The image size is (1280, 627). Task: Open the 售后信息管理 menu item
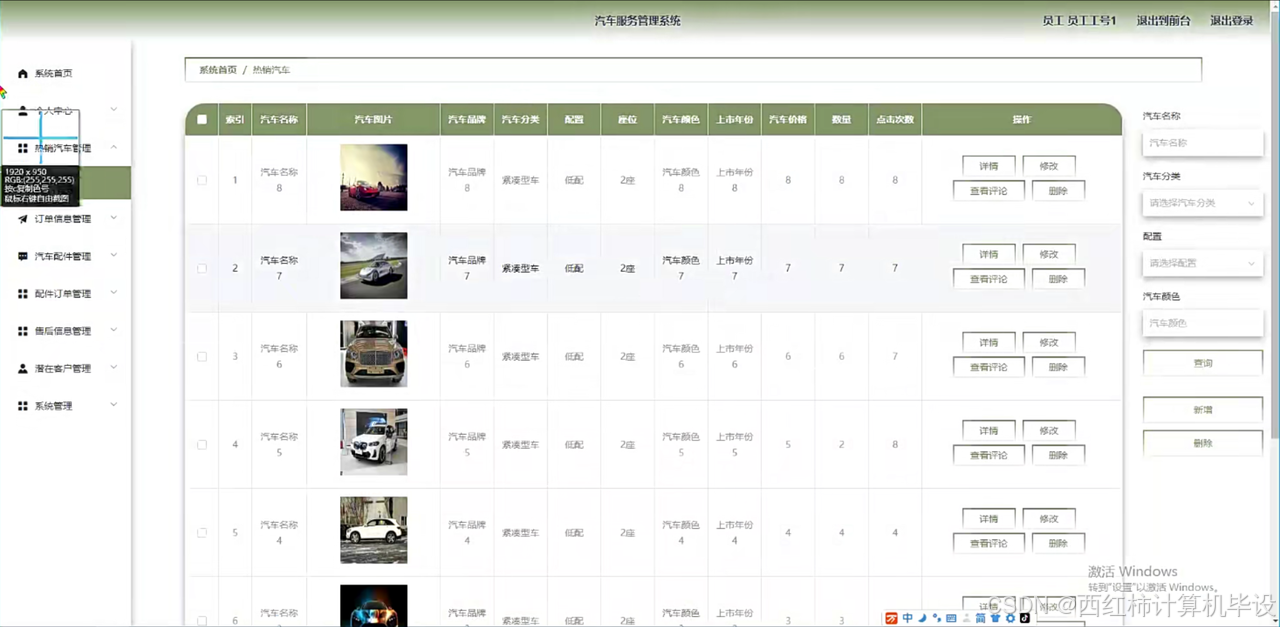point(65,331)
